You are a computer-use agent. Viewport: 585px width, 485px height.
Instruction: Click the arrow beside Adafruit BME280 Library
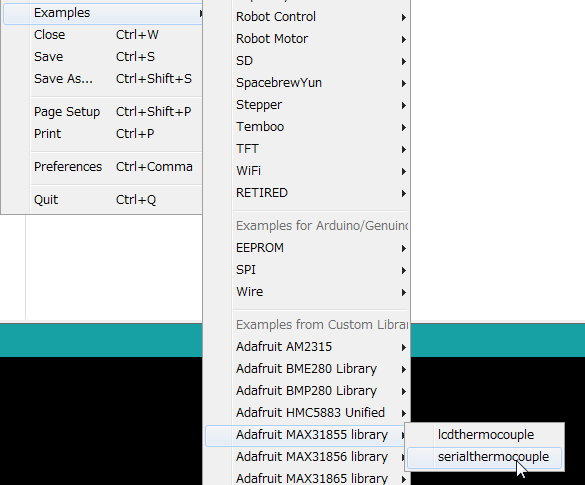click(x=404, y=370)
